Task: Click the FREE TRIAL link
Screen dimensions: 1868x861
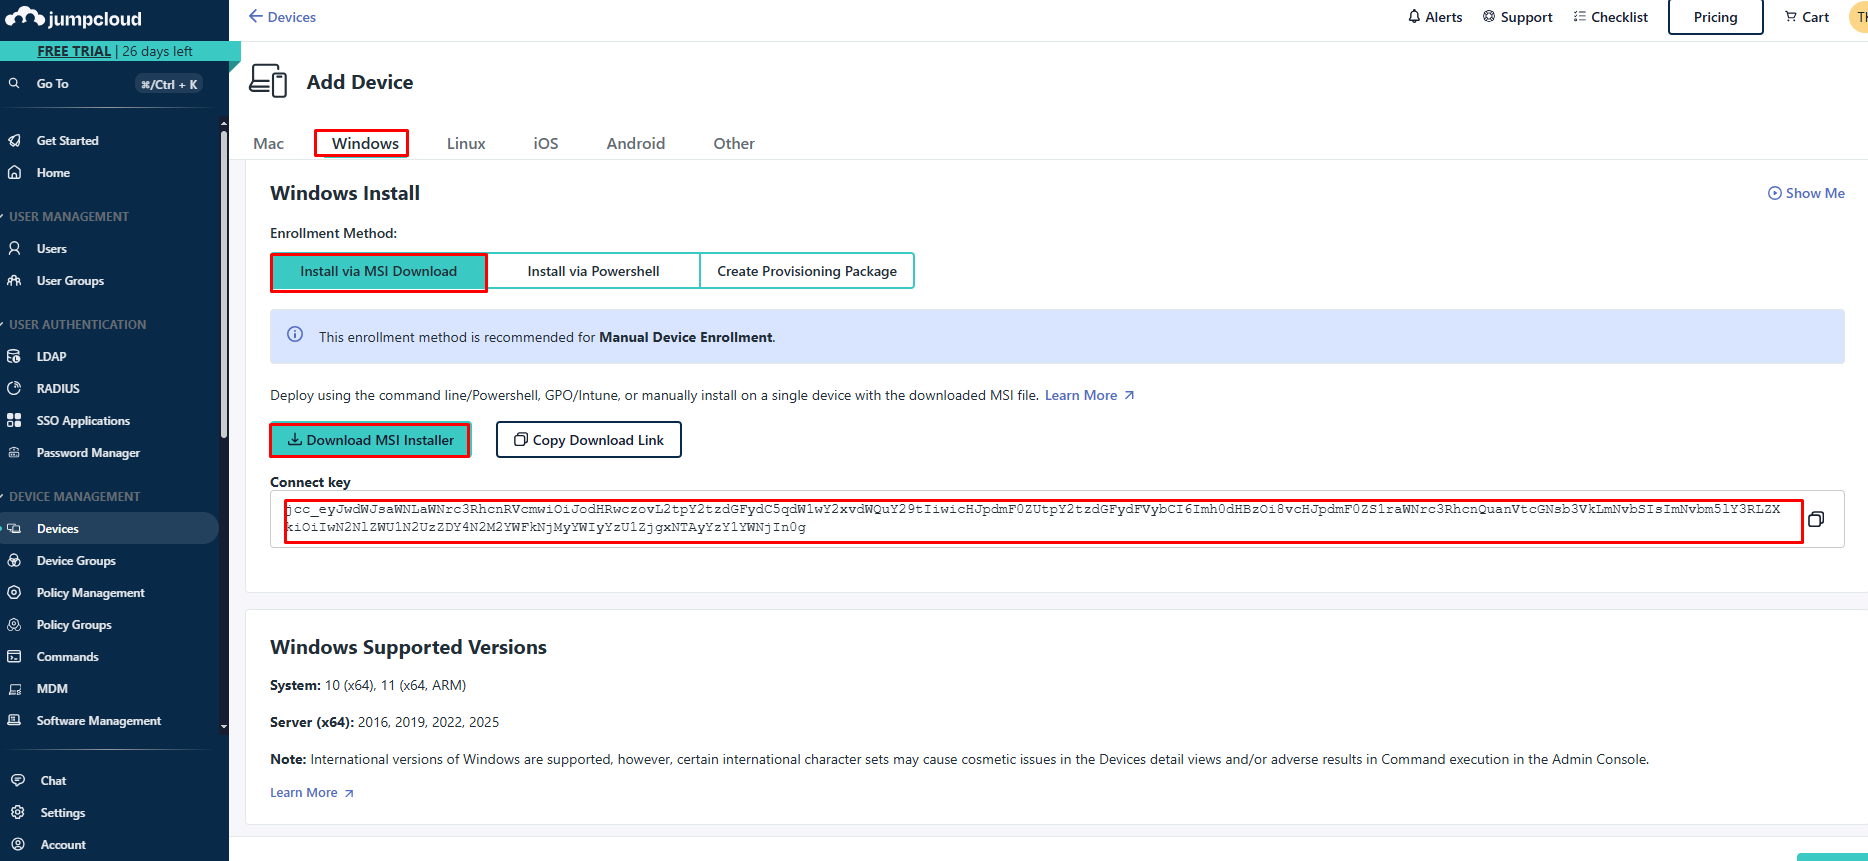Action: click(x=74, y=51)
